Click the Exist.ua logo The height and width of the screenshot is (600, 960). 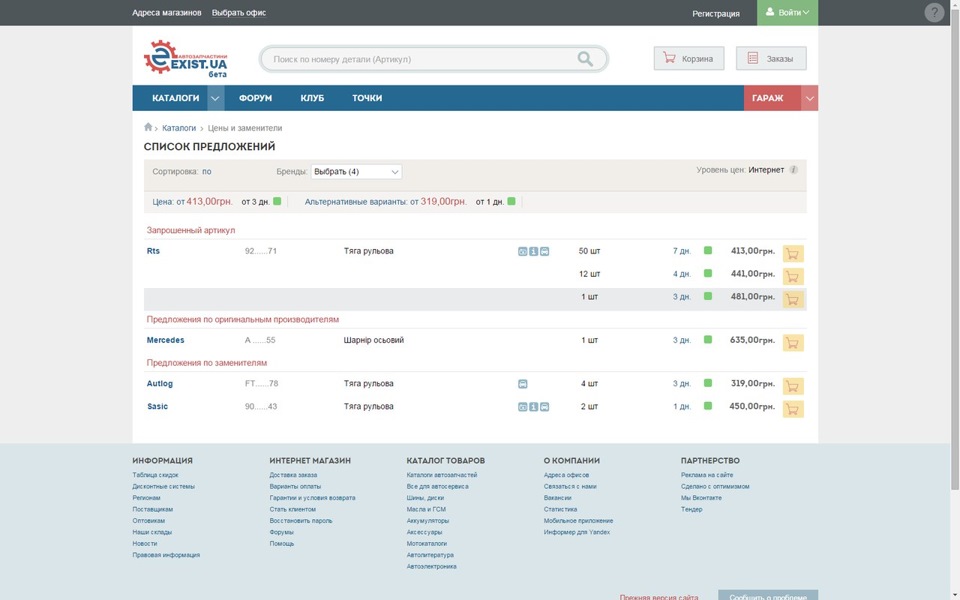click(186, 58)
